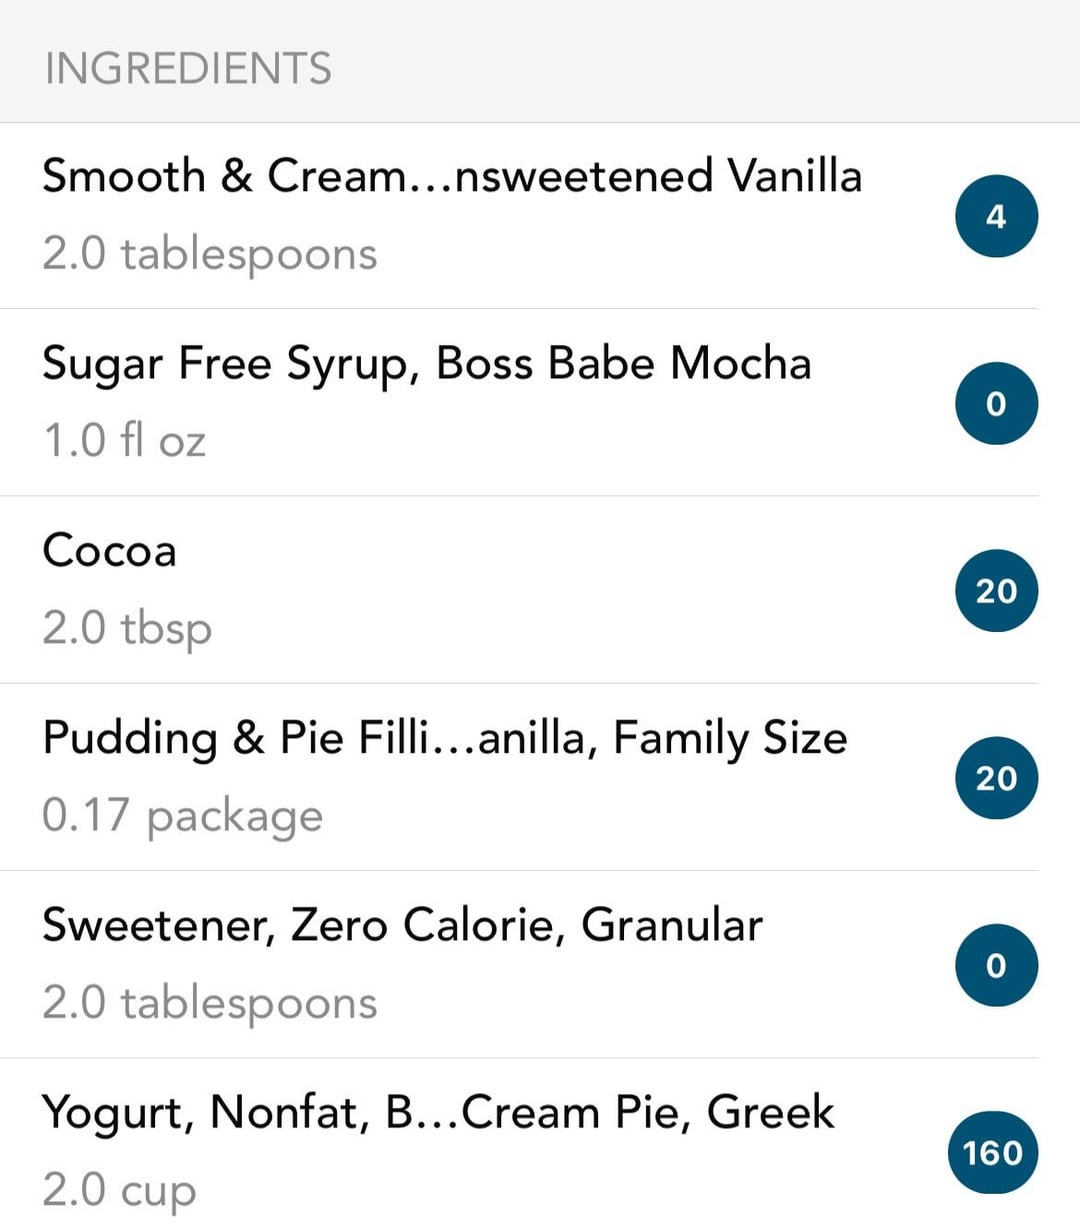Tap the 1.0 fl oz serving amount
The image size is (1080, 1228).
(x=124, y=440)
